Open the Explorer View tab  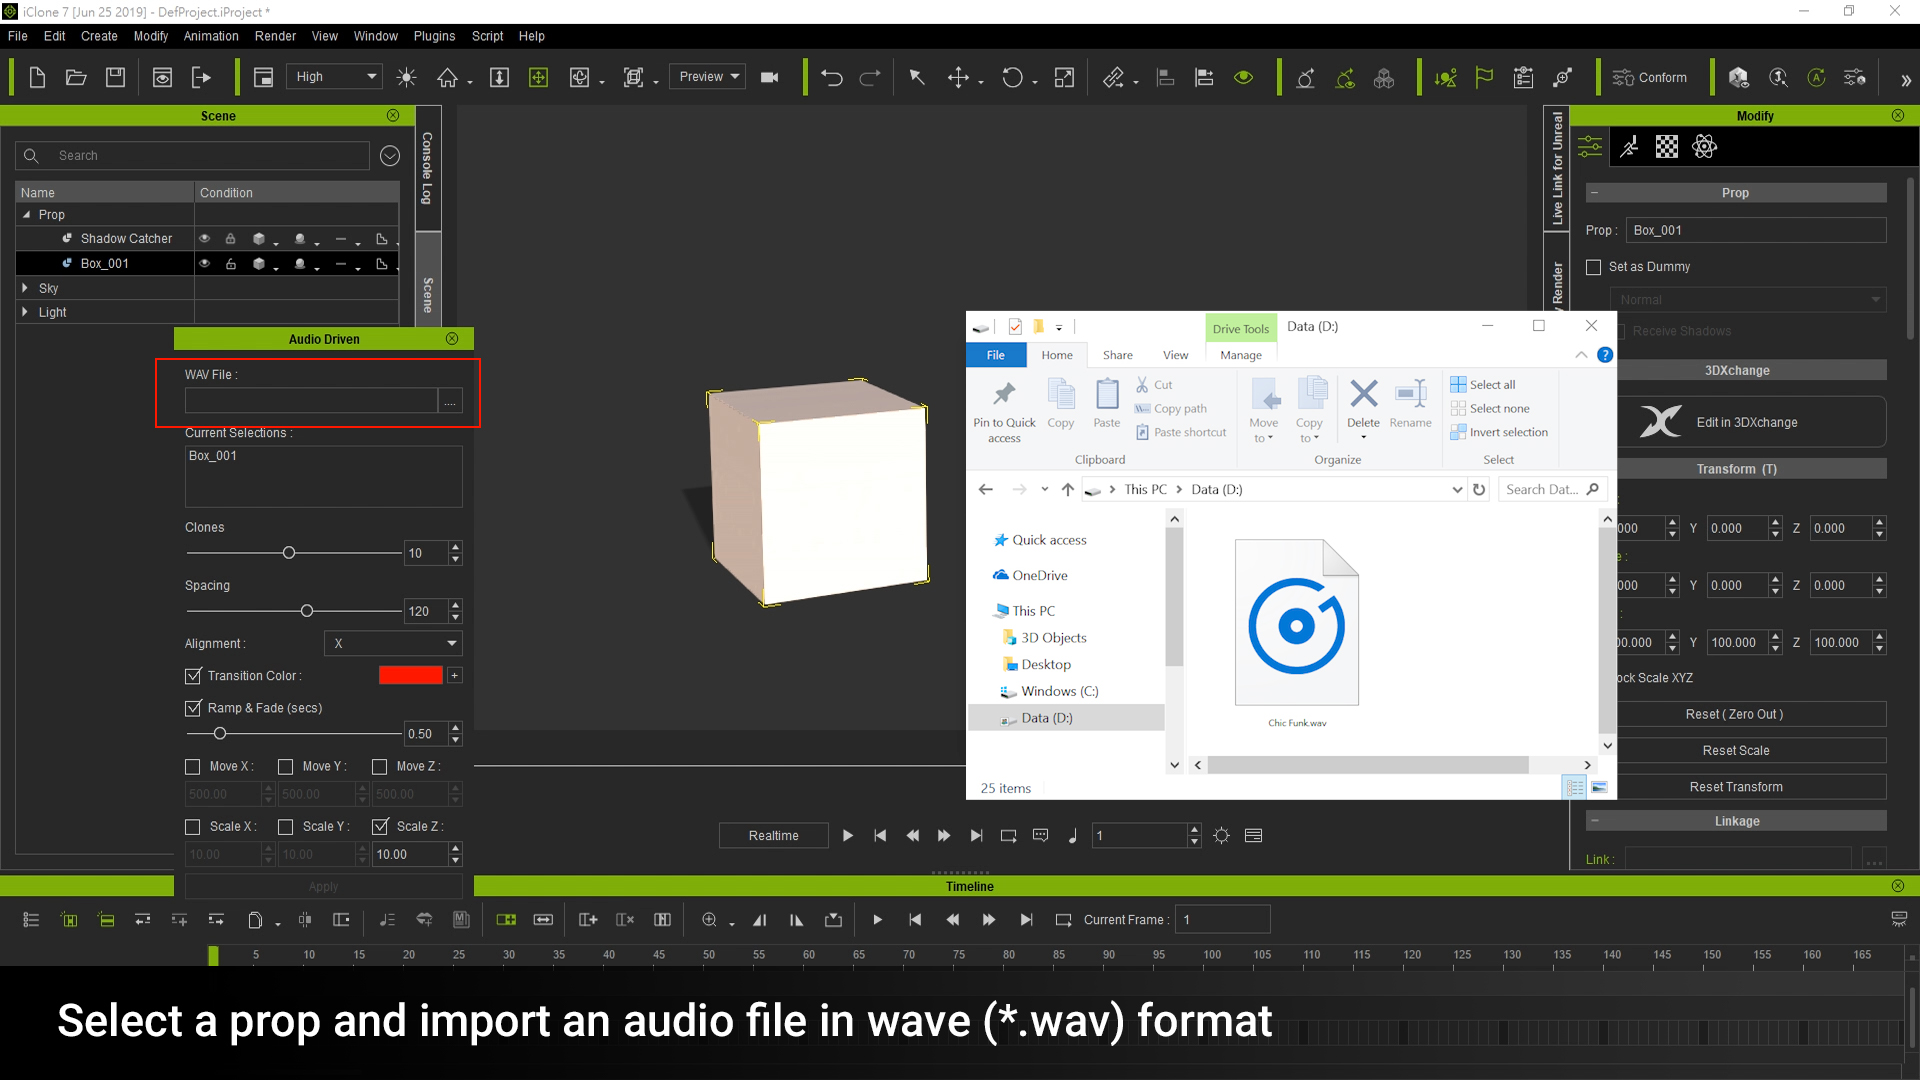(1175, 355)
